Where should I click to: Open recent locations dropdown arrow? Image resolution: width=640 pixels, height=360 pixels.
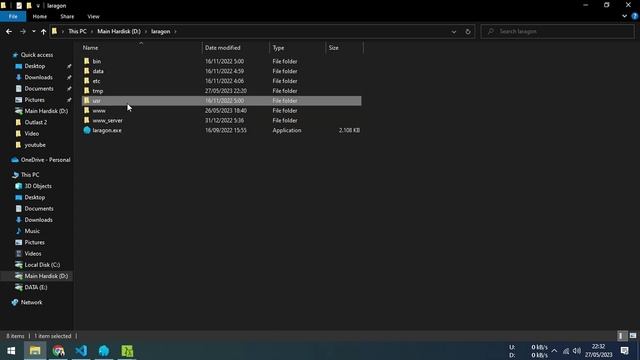[33, 31]
